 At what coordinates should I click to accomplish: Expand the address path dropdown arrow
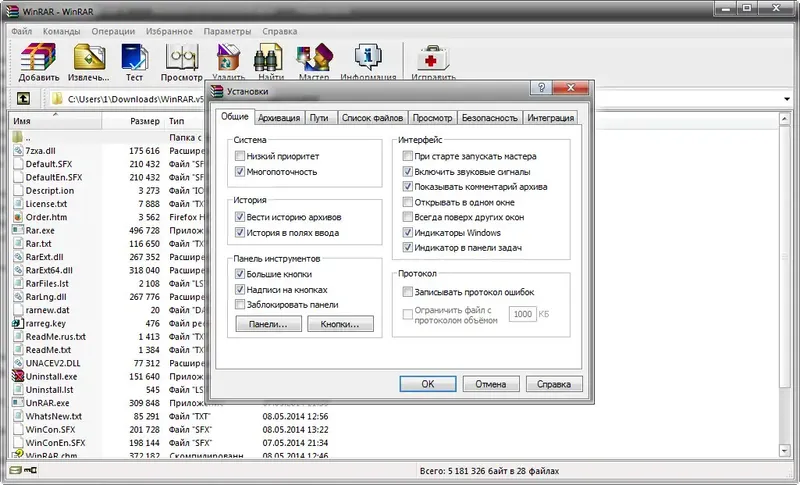787,99
